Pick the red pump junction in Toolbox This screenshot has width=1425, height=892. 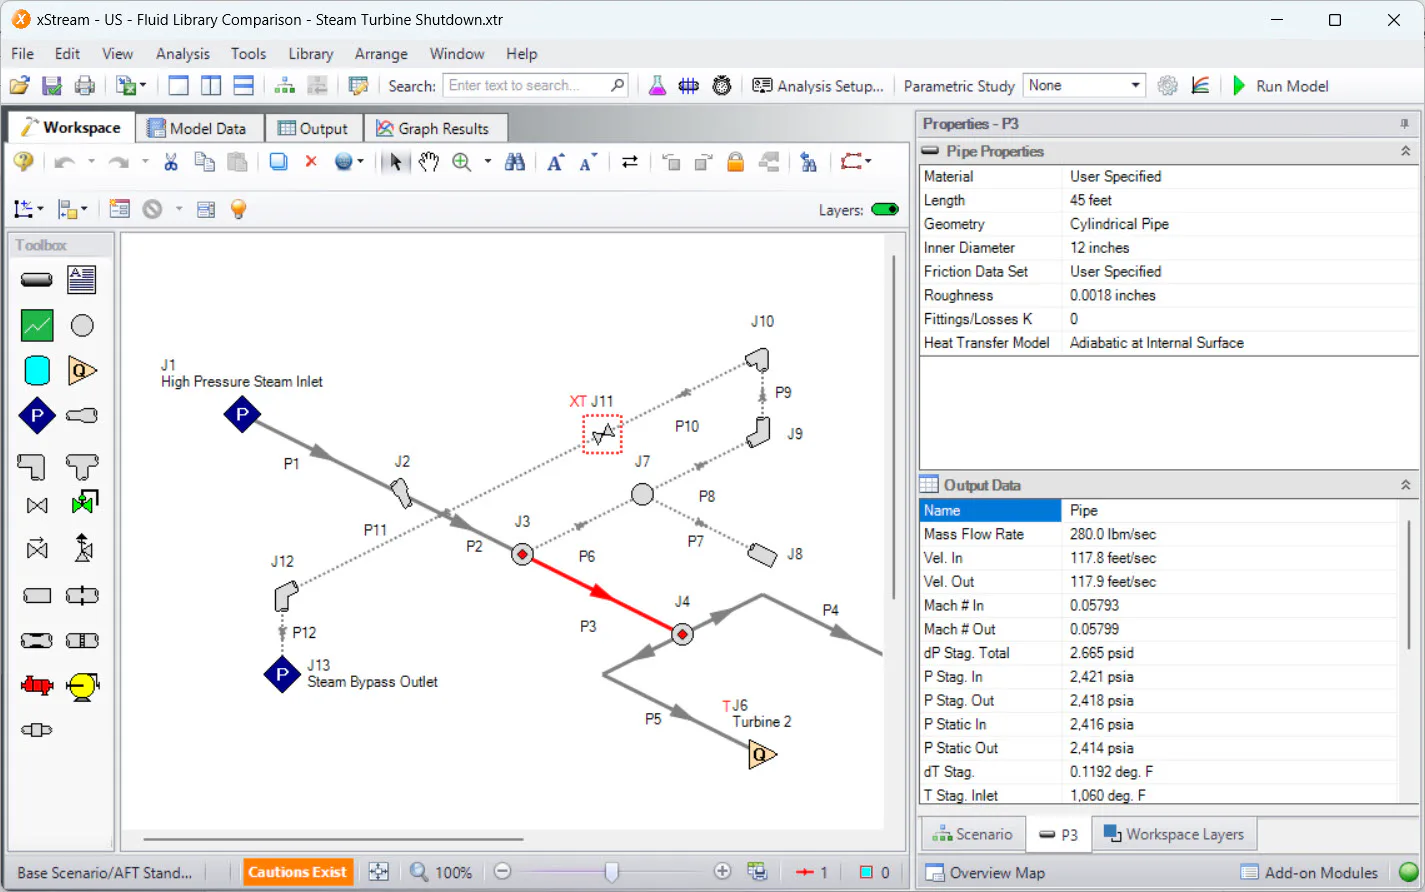coord(37,686)
